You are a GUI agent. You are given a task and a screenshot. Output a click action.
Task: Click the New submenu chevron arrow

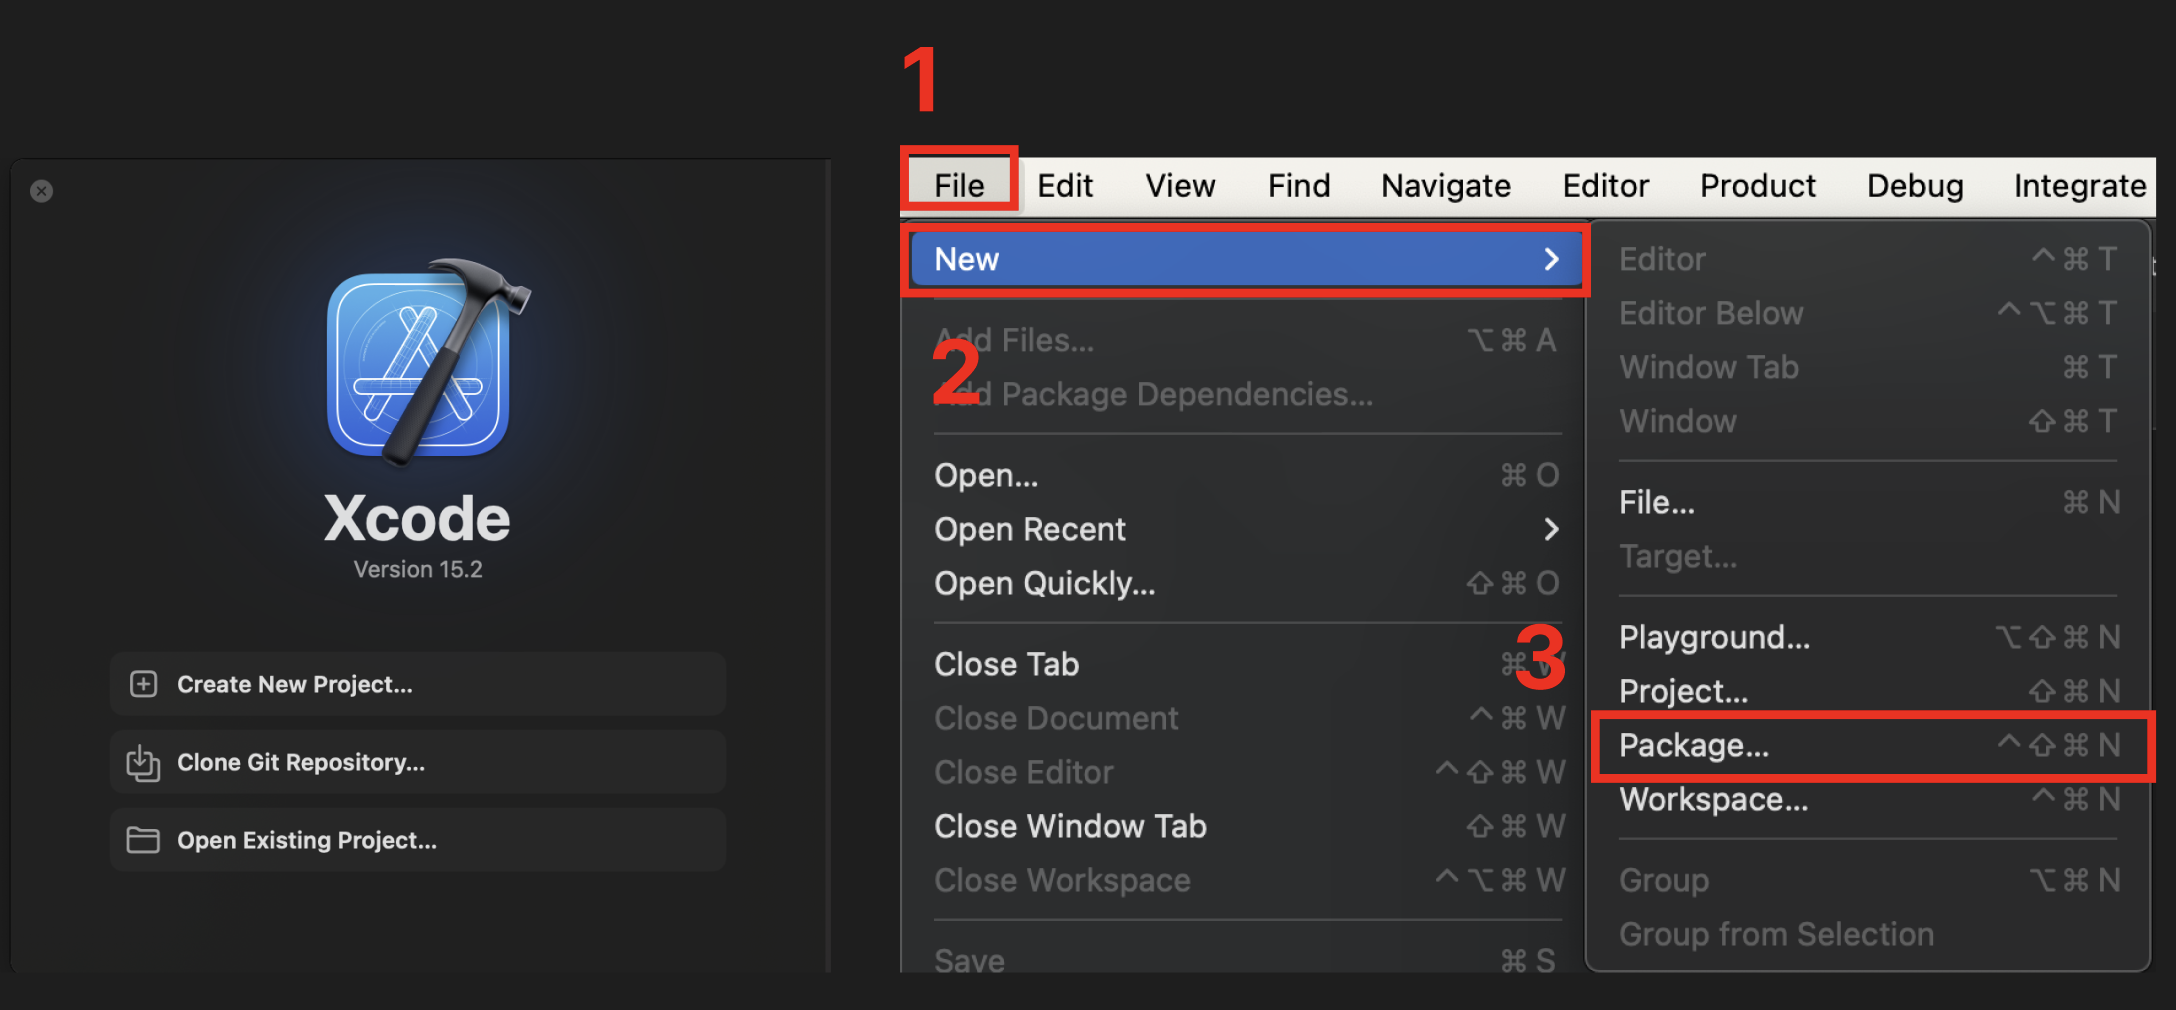[1551, 259]
